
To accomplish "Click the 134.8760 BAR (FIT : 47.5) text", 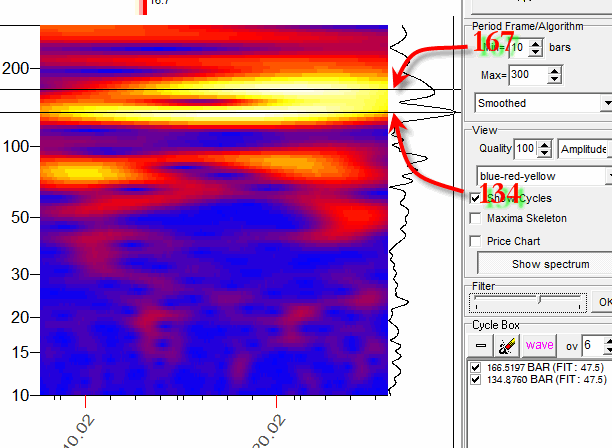I will pyautogui.click(x=546, y=379).
